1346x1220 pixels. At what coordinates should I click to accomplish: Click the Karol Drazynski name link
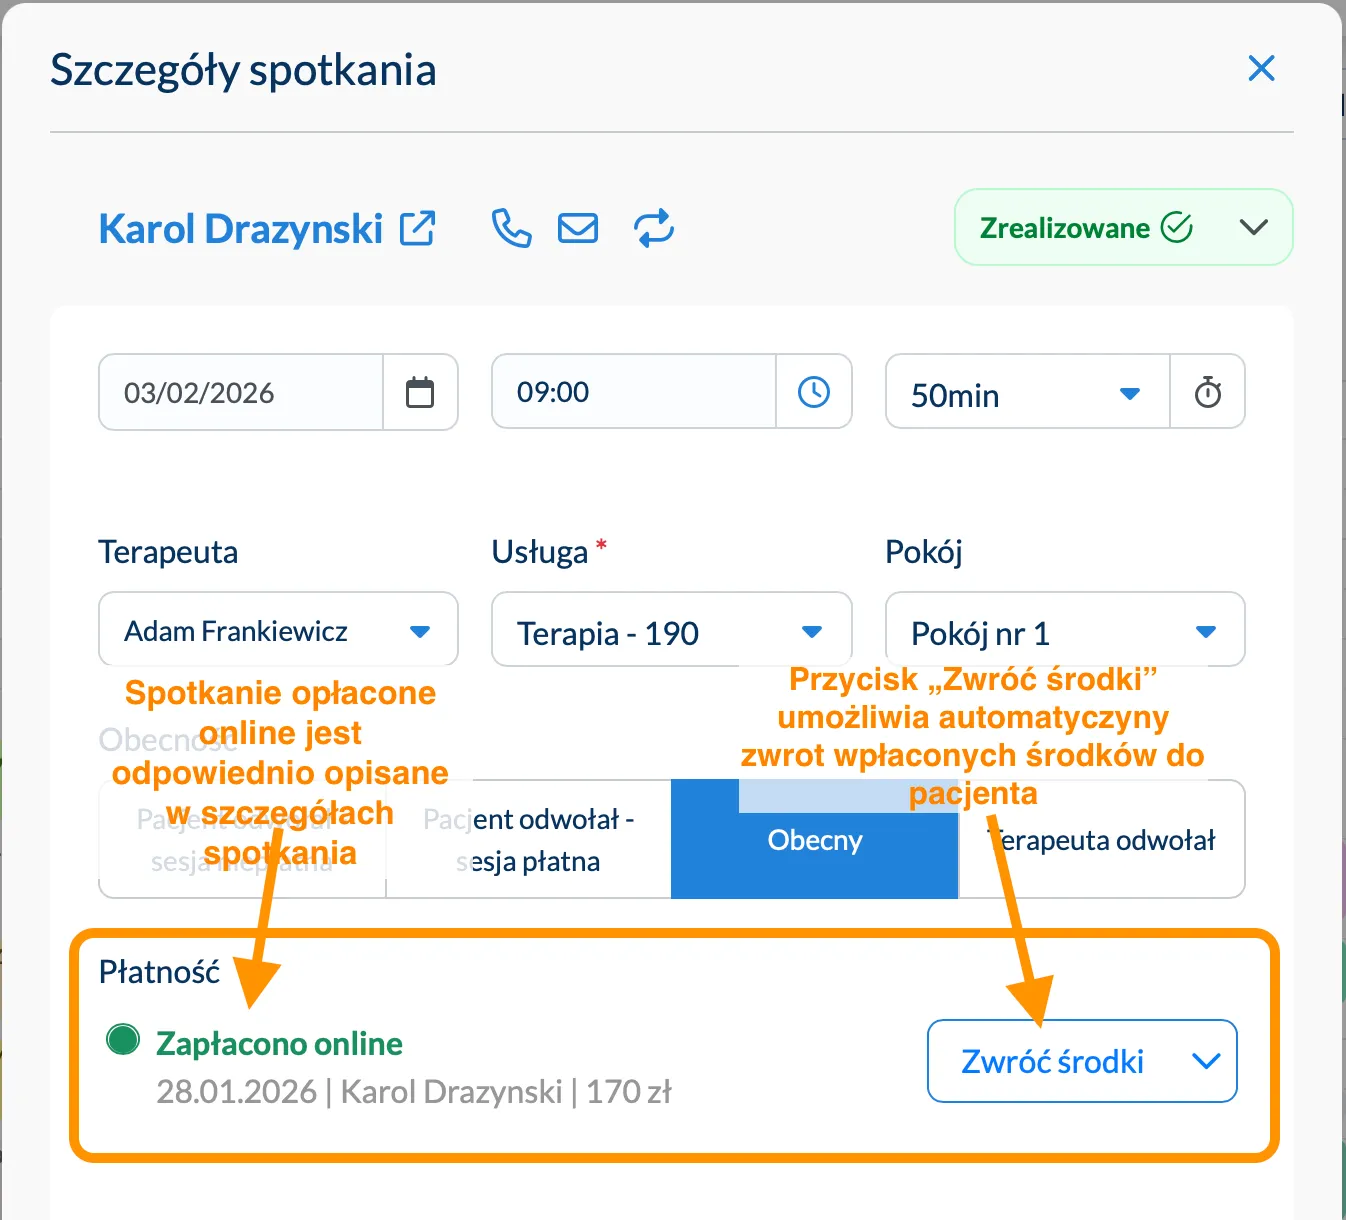(x=240, y=228)
